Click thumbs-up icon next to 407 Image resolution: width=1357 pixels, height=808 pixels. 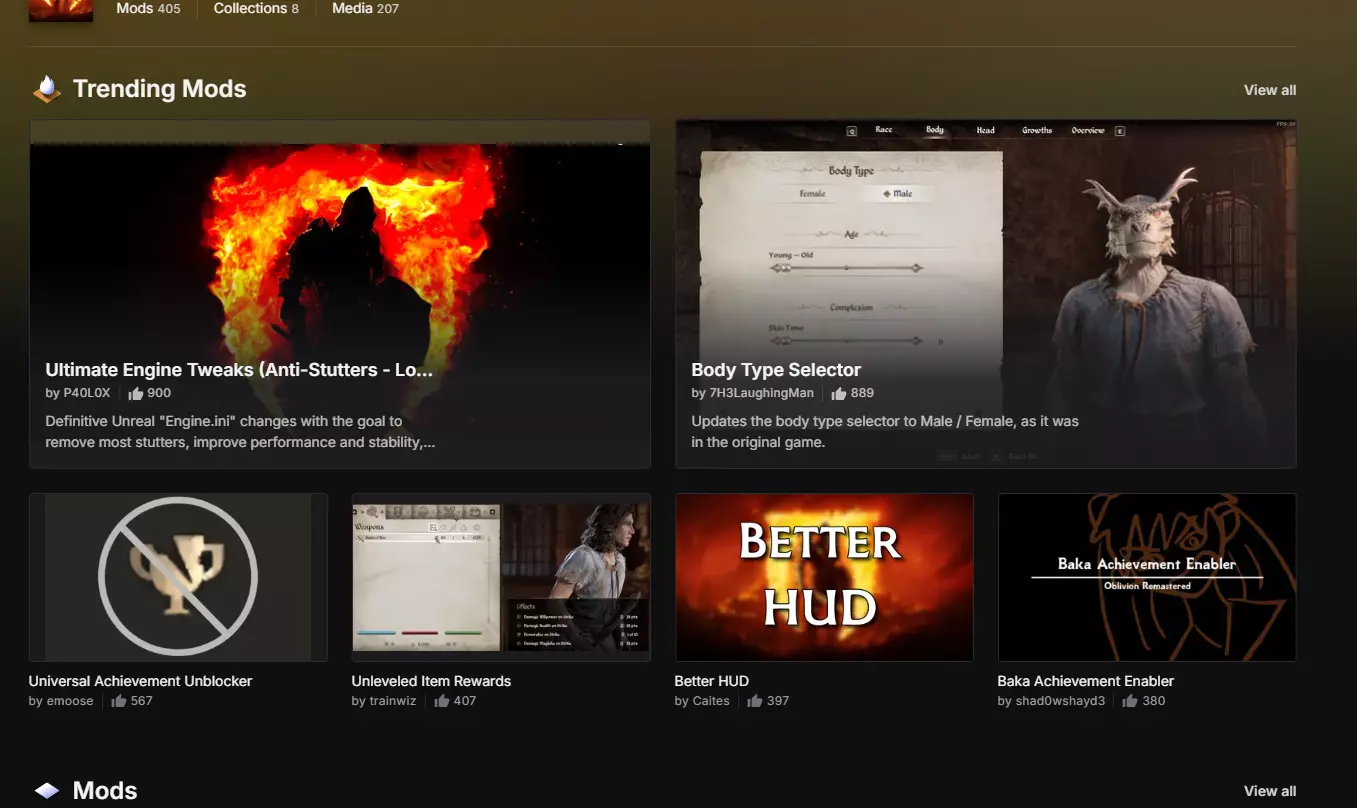pyautogui.click(x=442, y=701)
